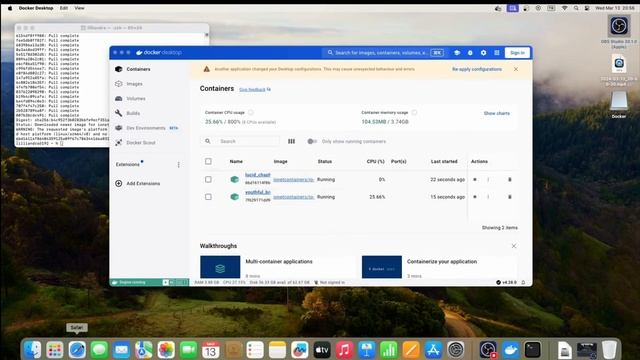Dismiss the configuration warning banner
640x360 pixels.
[x=516, y=69]
